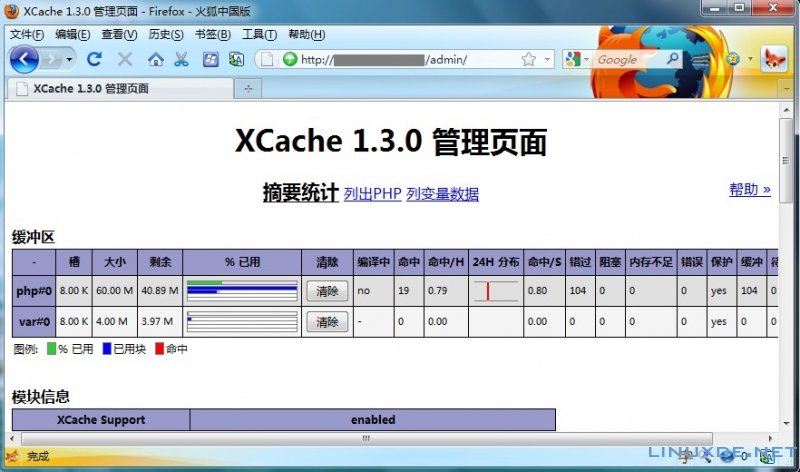The image size is (800, 472).
Task: Click the 40.89 M remaining cell
Action: pos(160,291)
